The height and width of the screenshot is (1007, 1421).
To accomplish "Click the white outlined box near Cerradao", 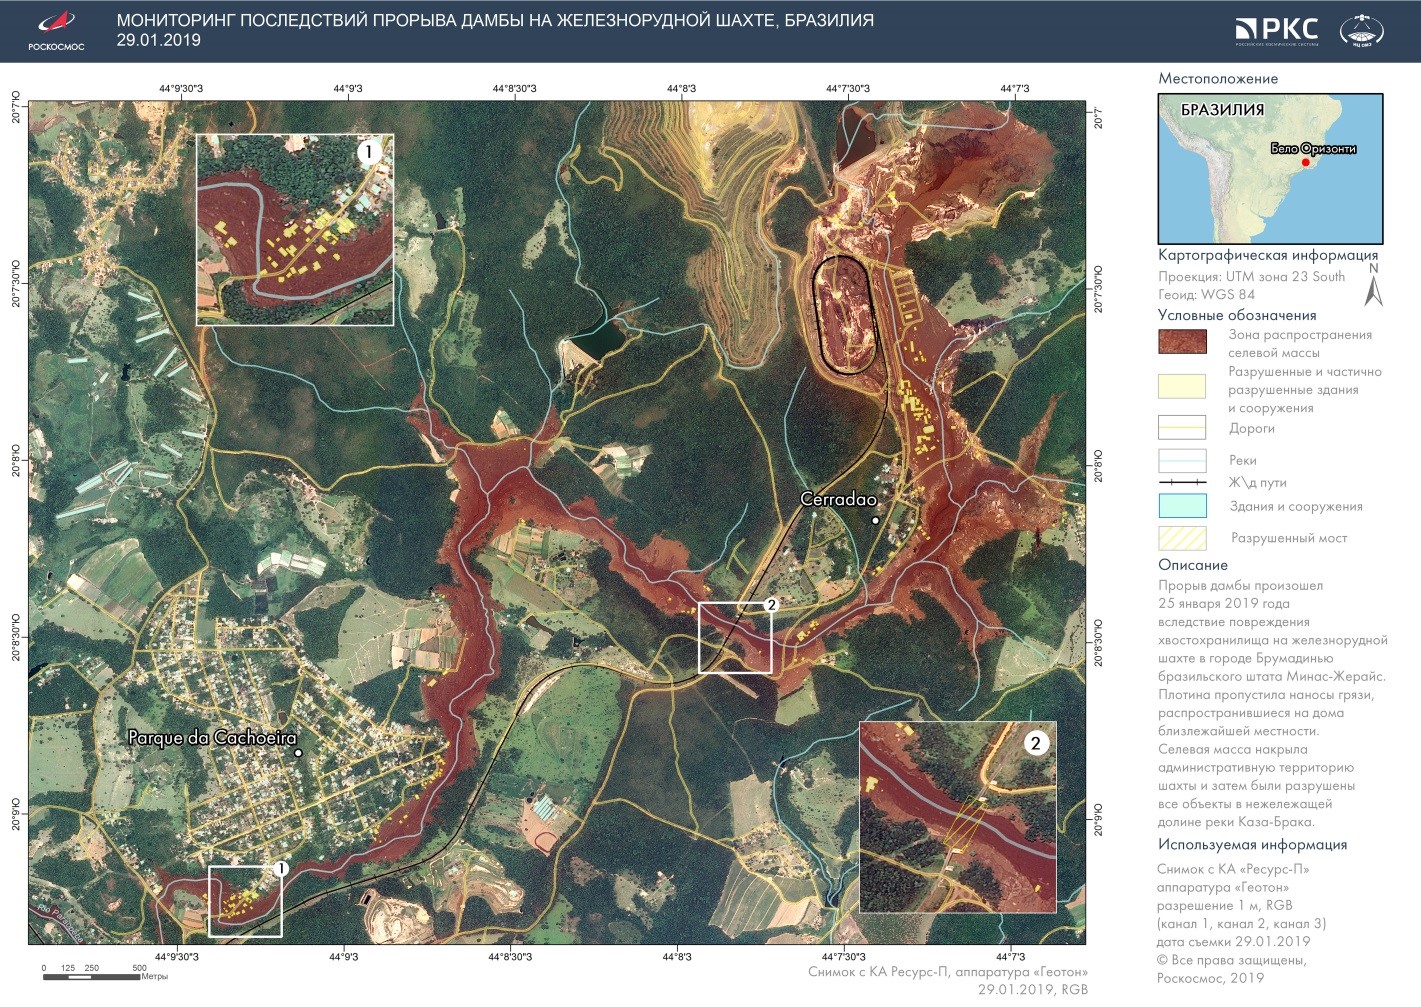I will (735, 638).
